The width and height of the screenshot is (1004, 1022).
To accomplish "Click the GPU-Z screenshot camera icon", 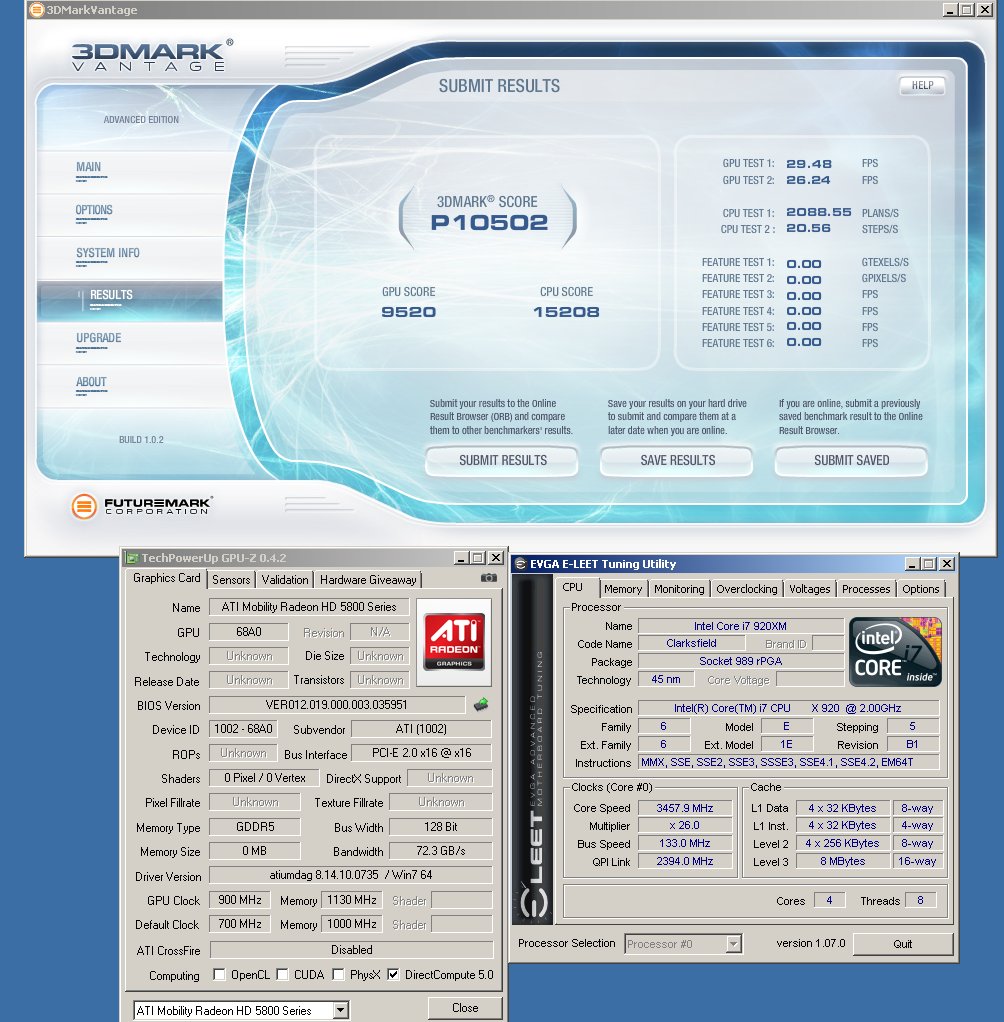I will [488, 577].
